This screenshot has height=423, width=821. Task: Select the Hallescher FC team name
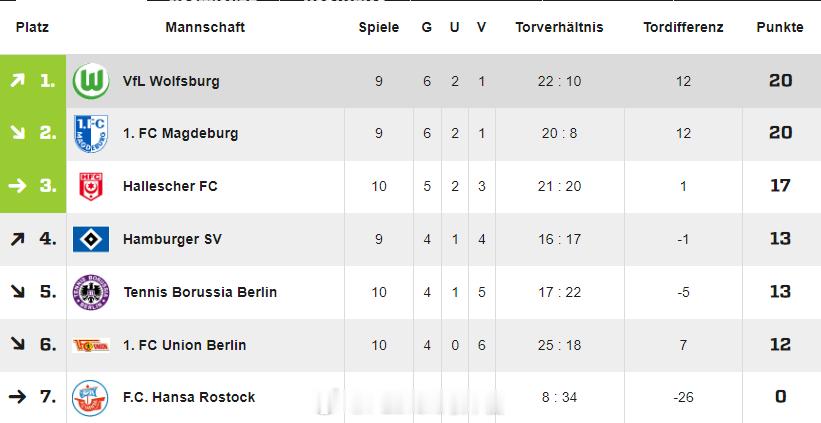click(x=170, y=186)
